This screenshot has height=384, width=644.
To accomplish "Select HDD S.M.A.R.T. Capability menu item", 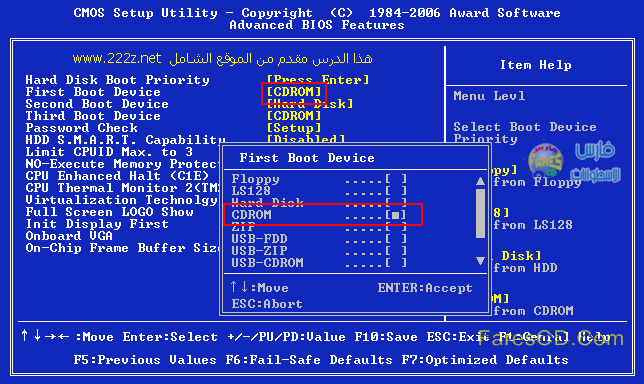I will tap(125, 140).
